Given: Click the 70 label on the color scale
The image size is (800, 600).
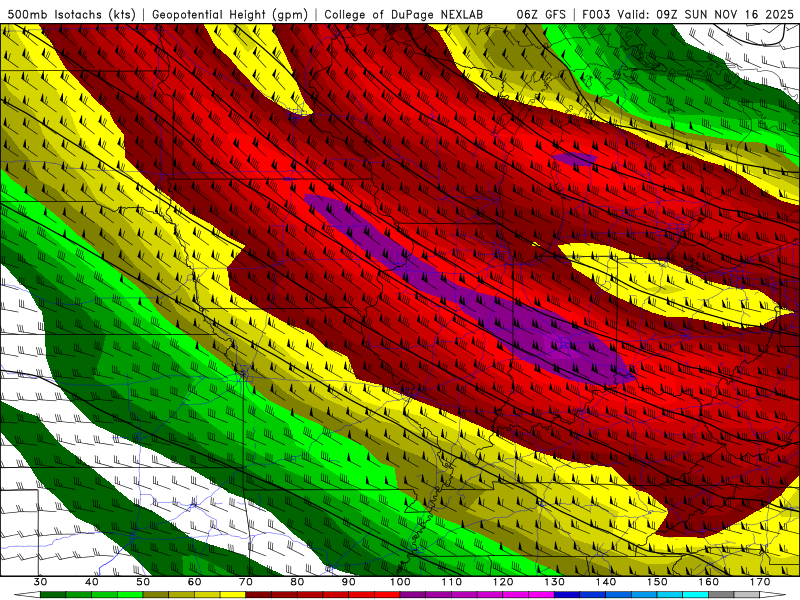Looking at the screenshot, I should coord(246,582).
